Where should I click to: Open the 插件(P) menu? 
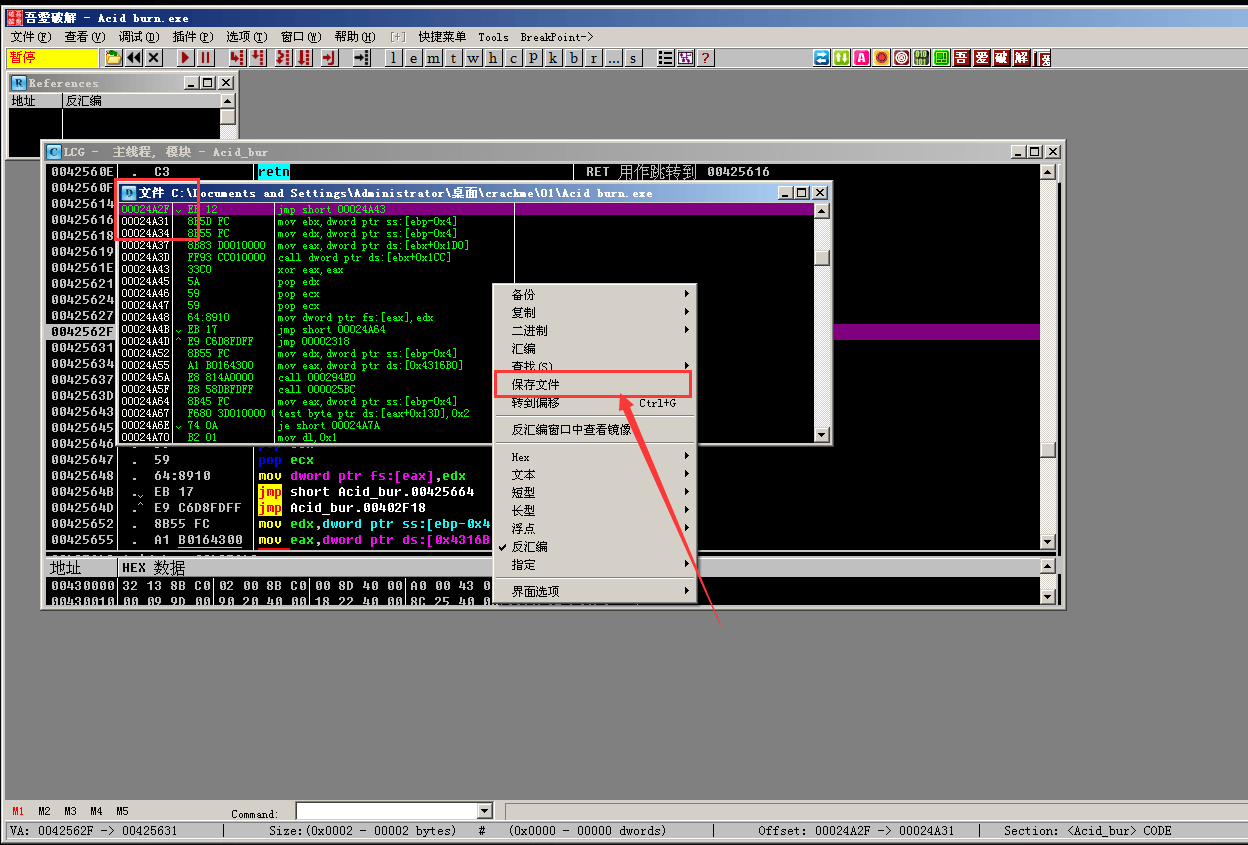pos(192,37)
